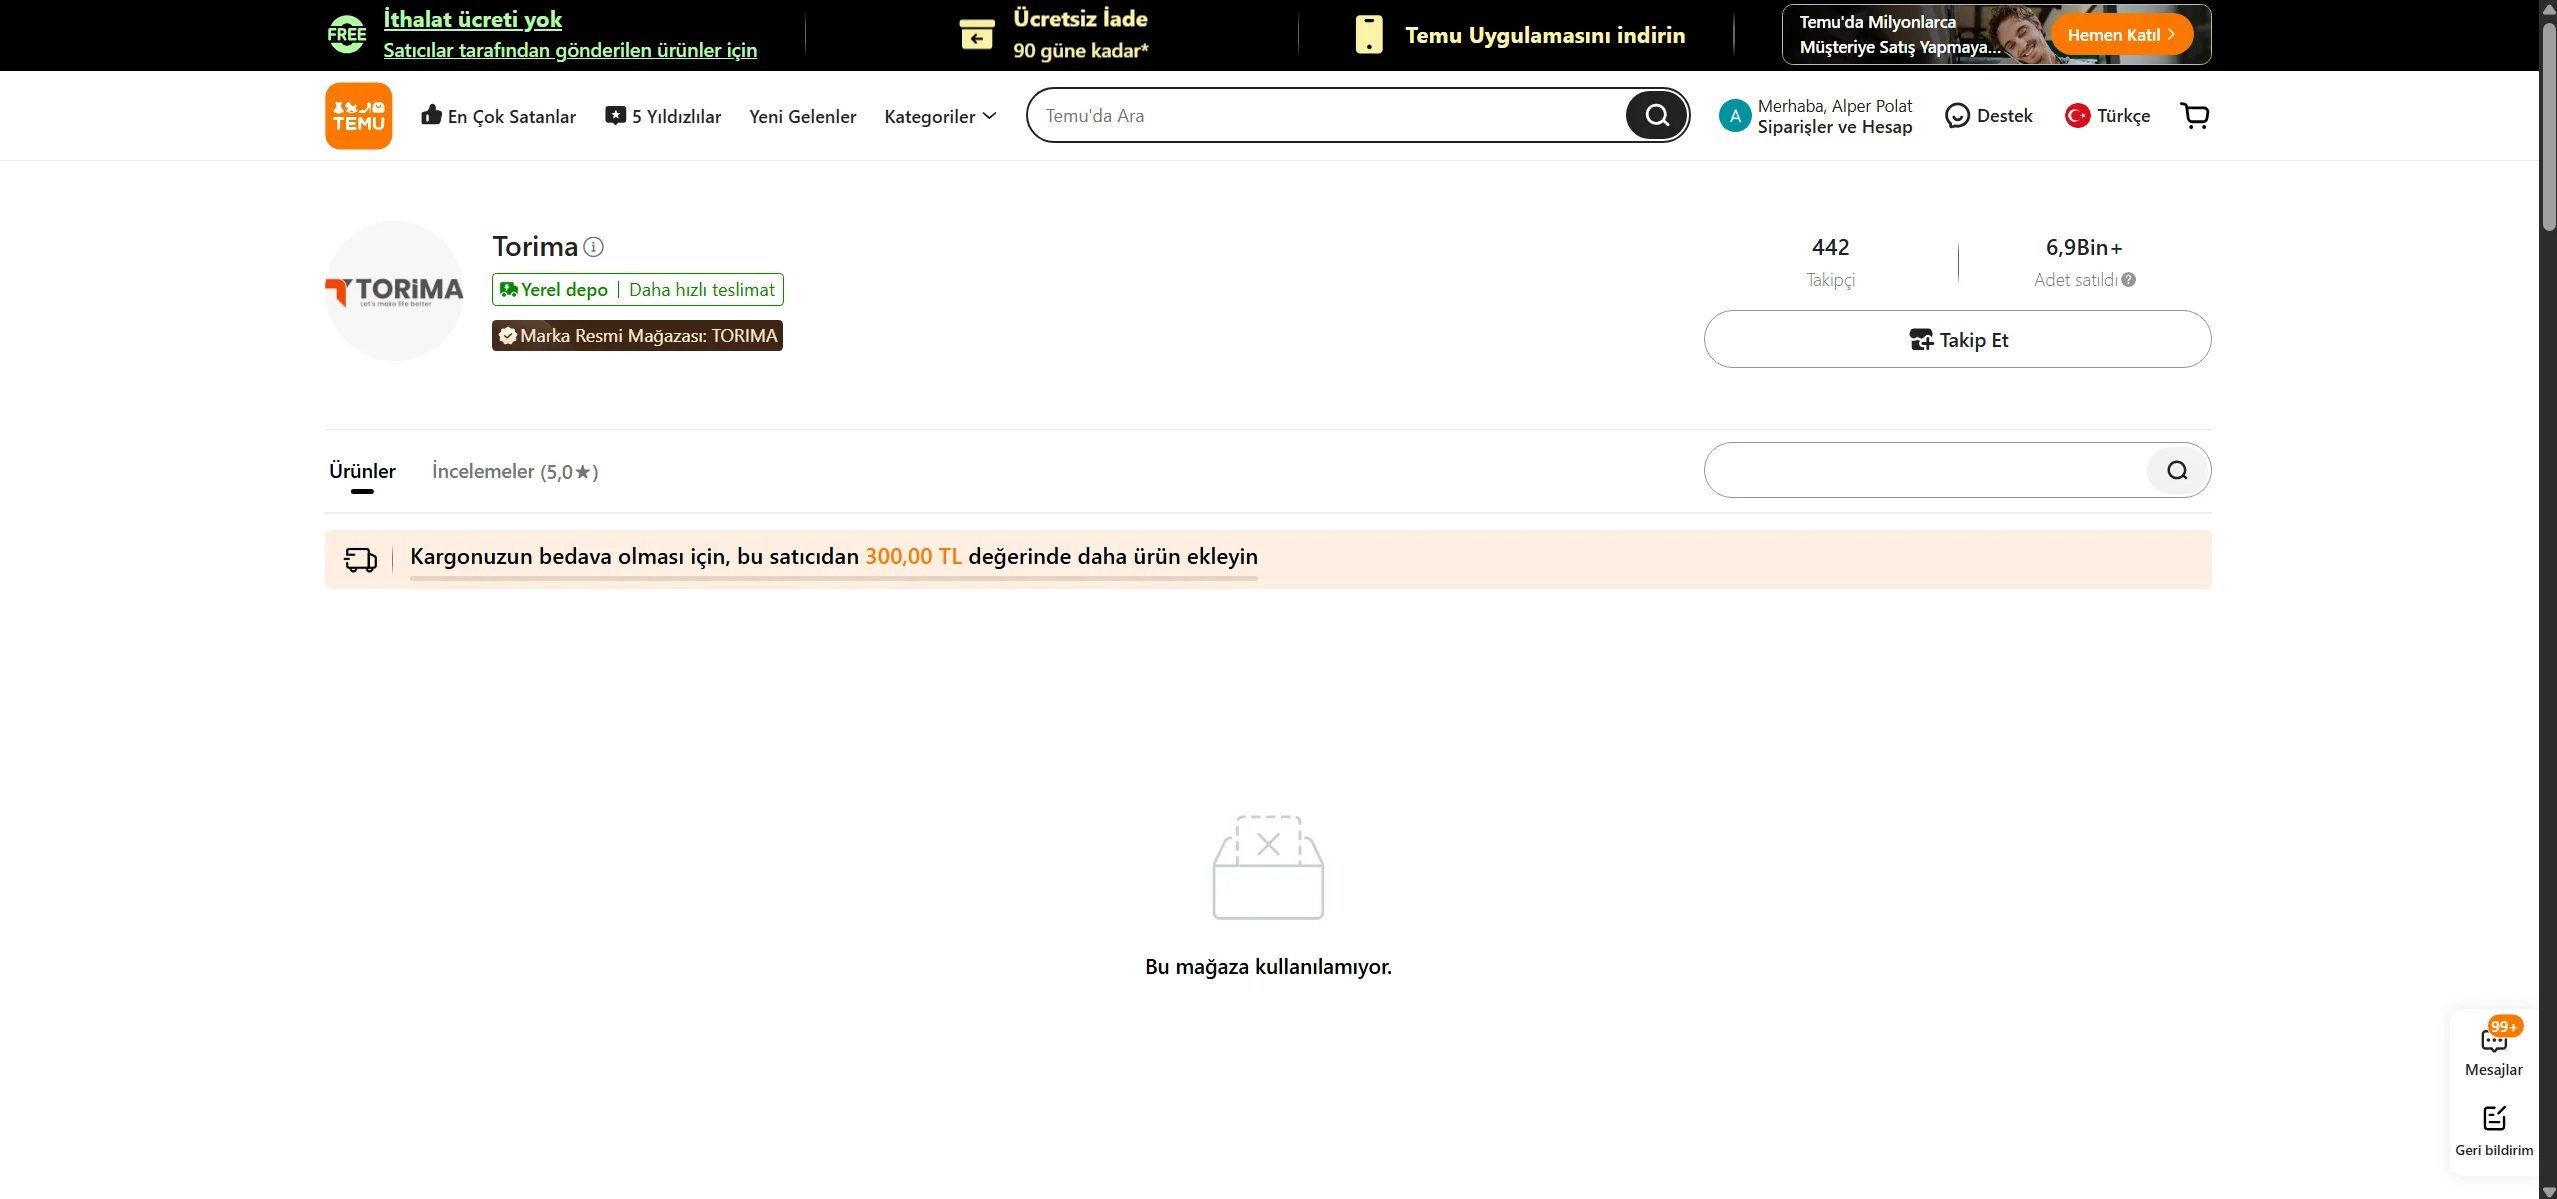2557x1199 pixels.
Task: Click the main search magnifier button
Action: (1656, 115)
